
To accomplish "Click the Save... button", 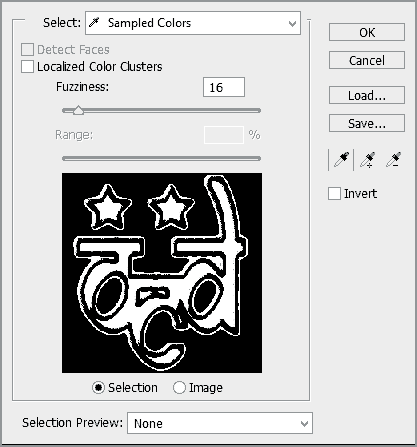I will [367, 124].
